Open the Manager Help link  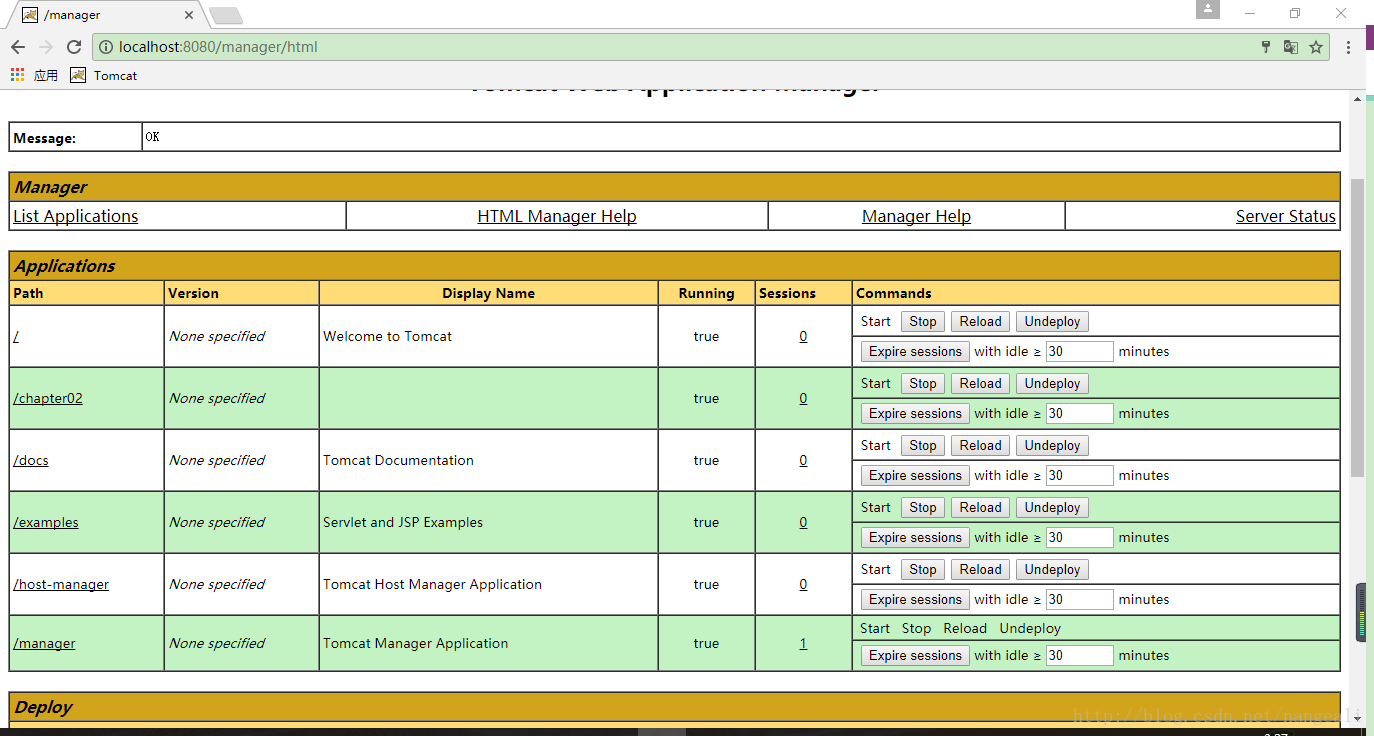click(x=916, y=216)
